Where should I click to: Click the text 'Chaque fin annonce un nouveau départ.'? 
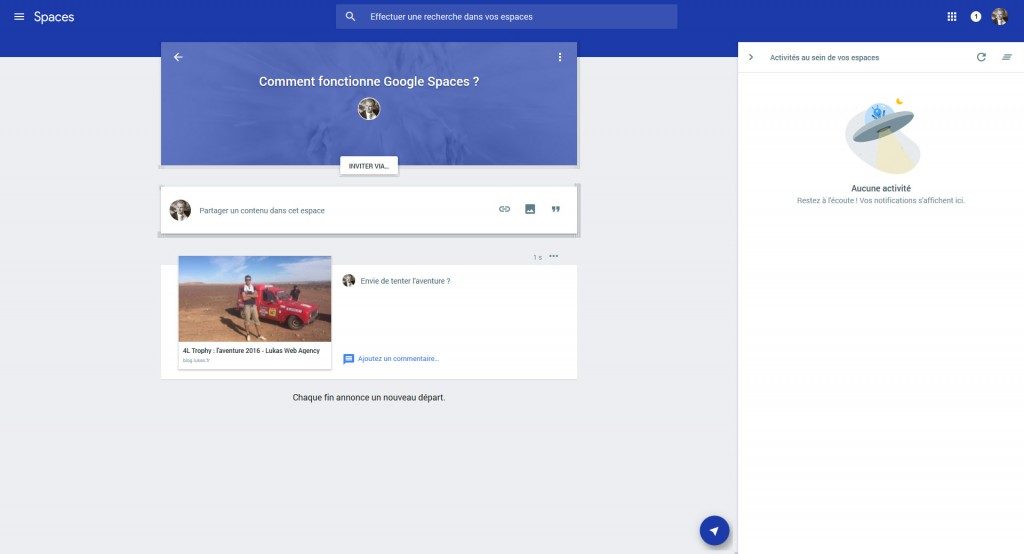pyautogui.click(x=369, y=397)
